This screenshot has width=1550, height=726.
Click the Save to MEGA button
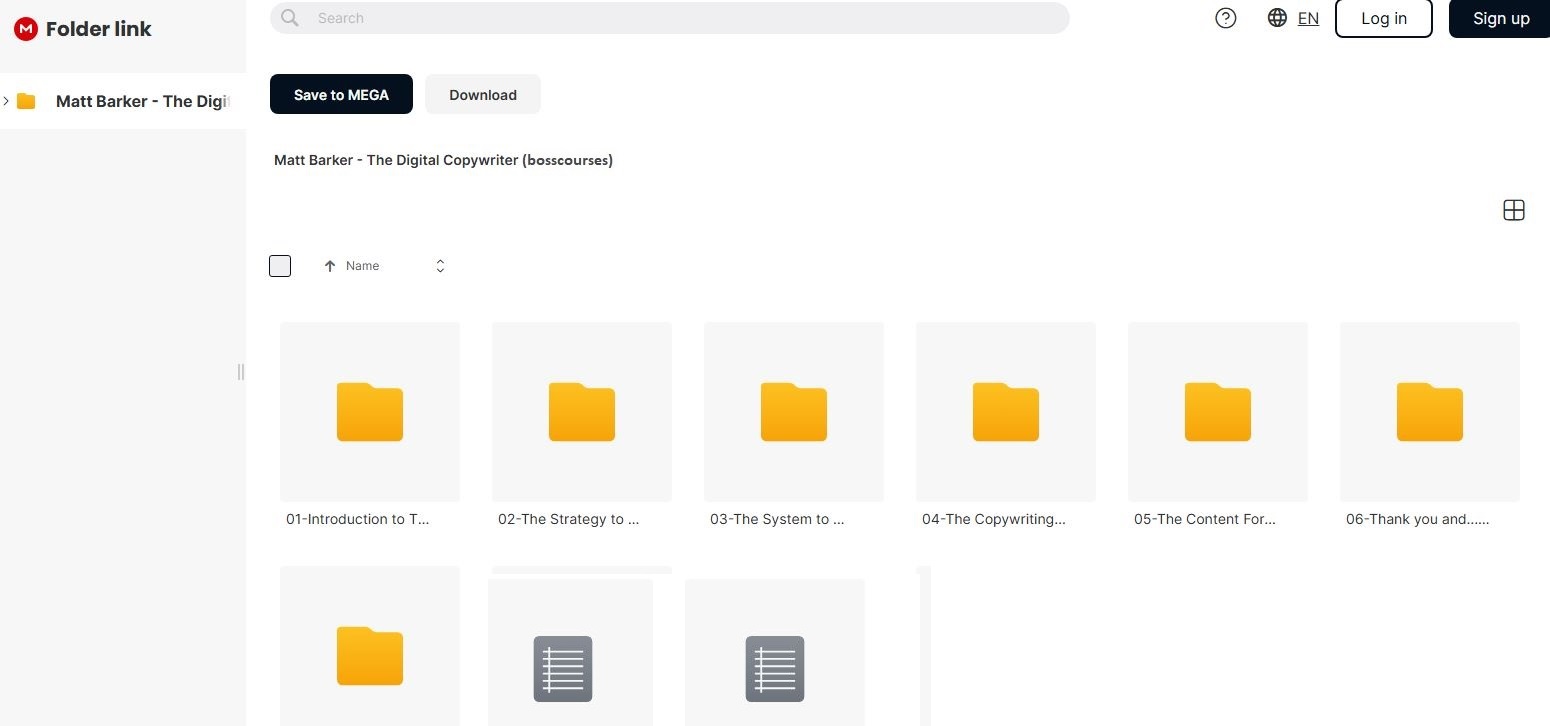click(341, 95)
